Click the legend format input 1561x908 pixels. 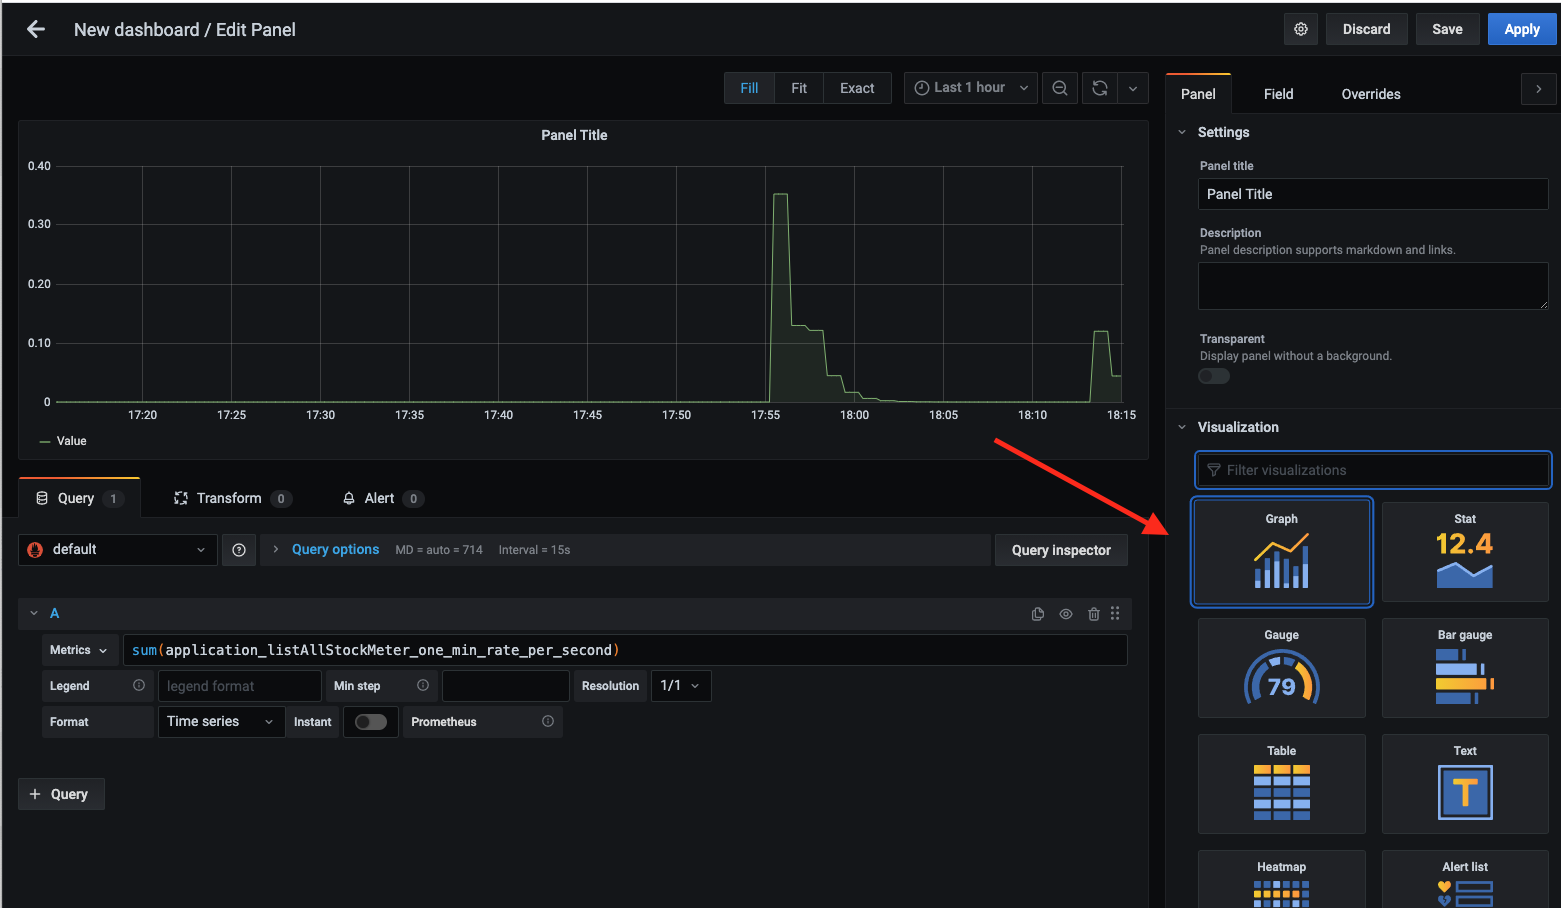(240, 686)
